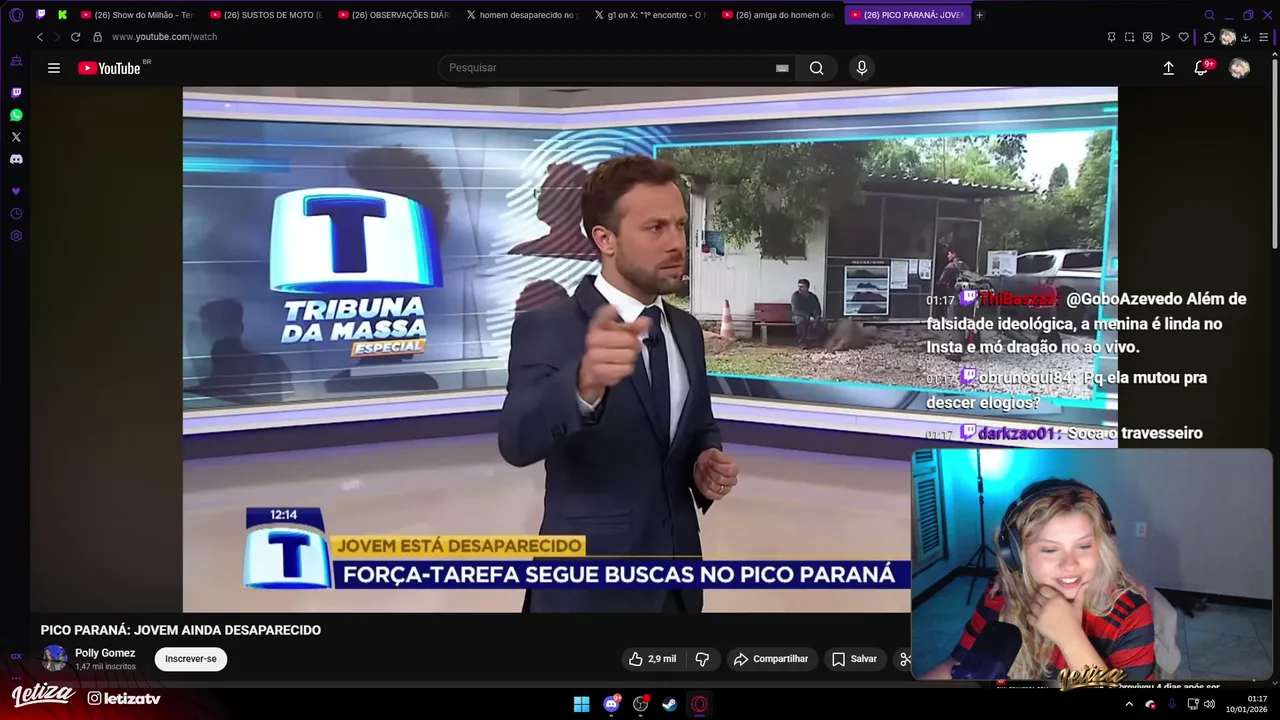Open the sidebar settings gear
The height and width of the screenshot is (720, 1280).
coord(16,236)
